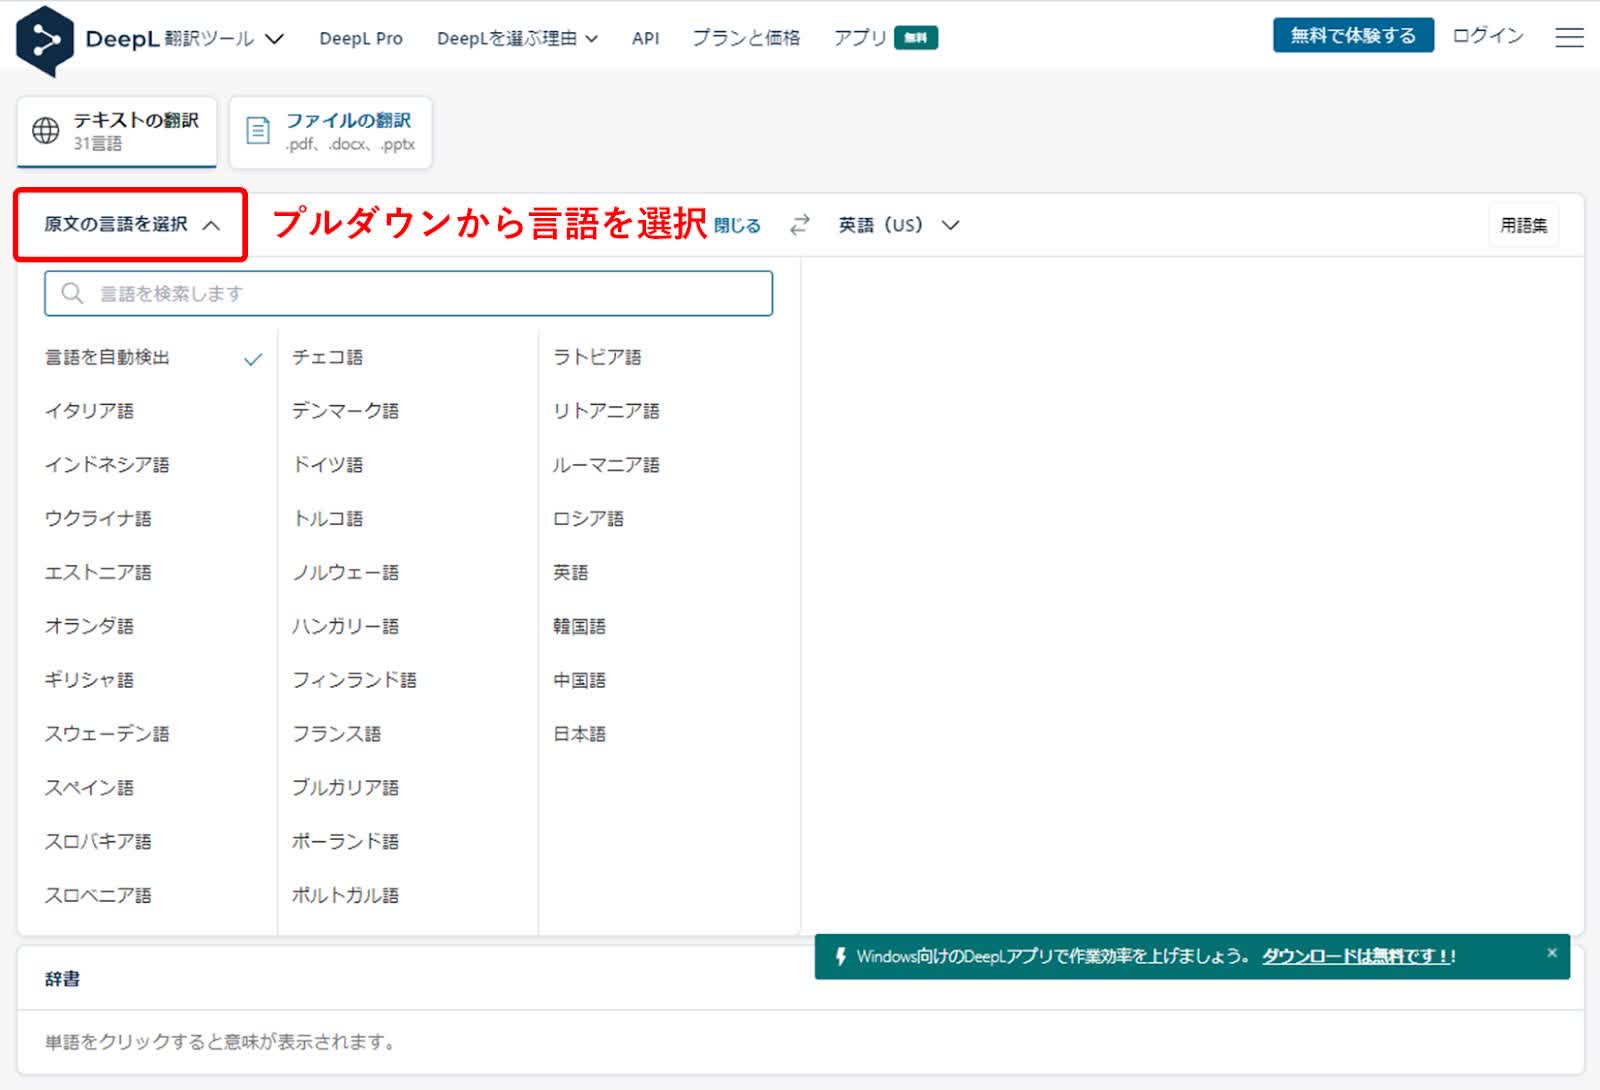Screen dimensions: 1600x1090
Task: Select 韓国語 from the list
Action: pyautogui.click(x=579, y=627)
